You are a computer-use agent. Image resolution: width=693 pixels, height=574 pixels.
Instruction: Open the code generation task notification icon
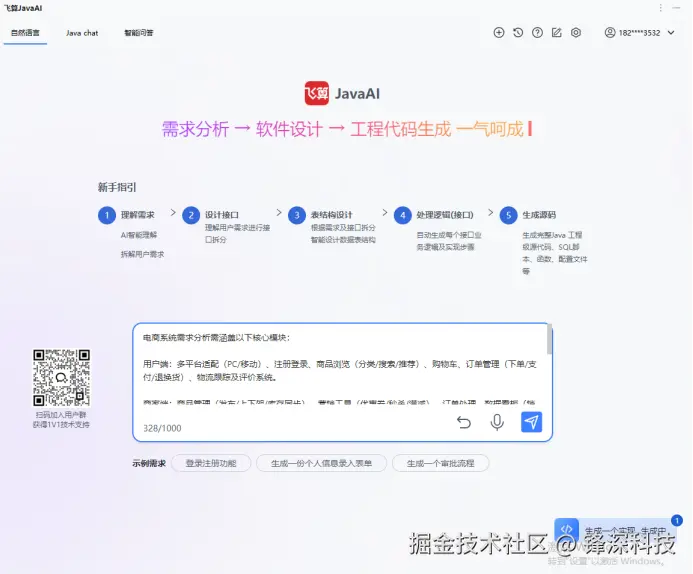[x=567, y=529]
